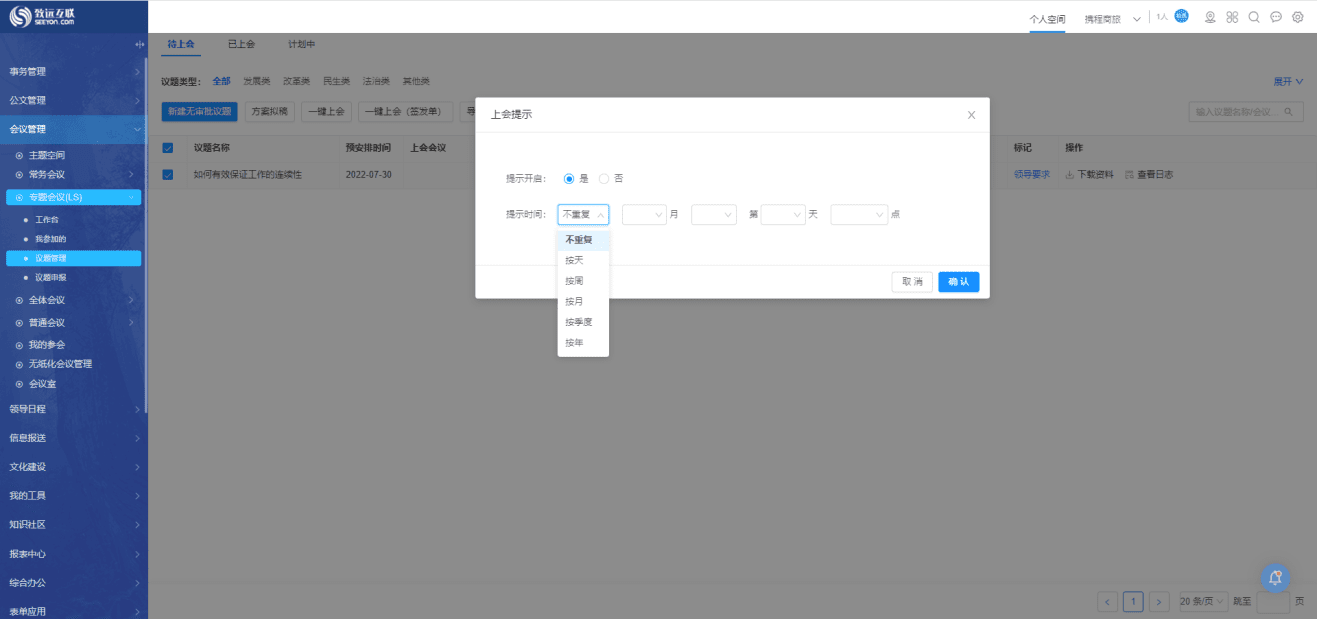
Task: Collapse 会议管理 in the sidebar
Action: tap(137, 129)
